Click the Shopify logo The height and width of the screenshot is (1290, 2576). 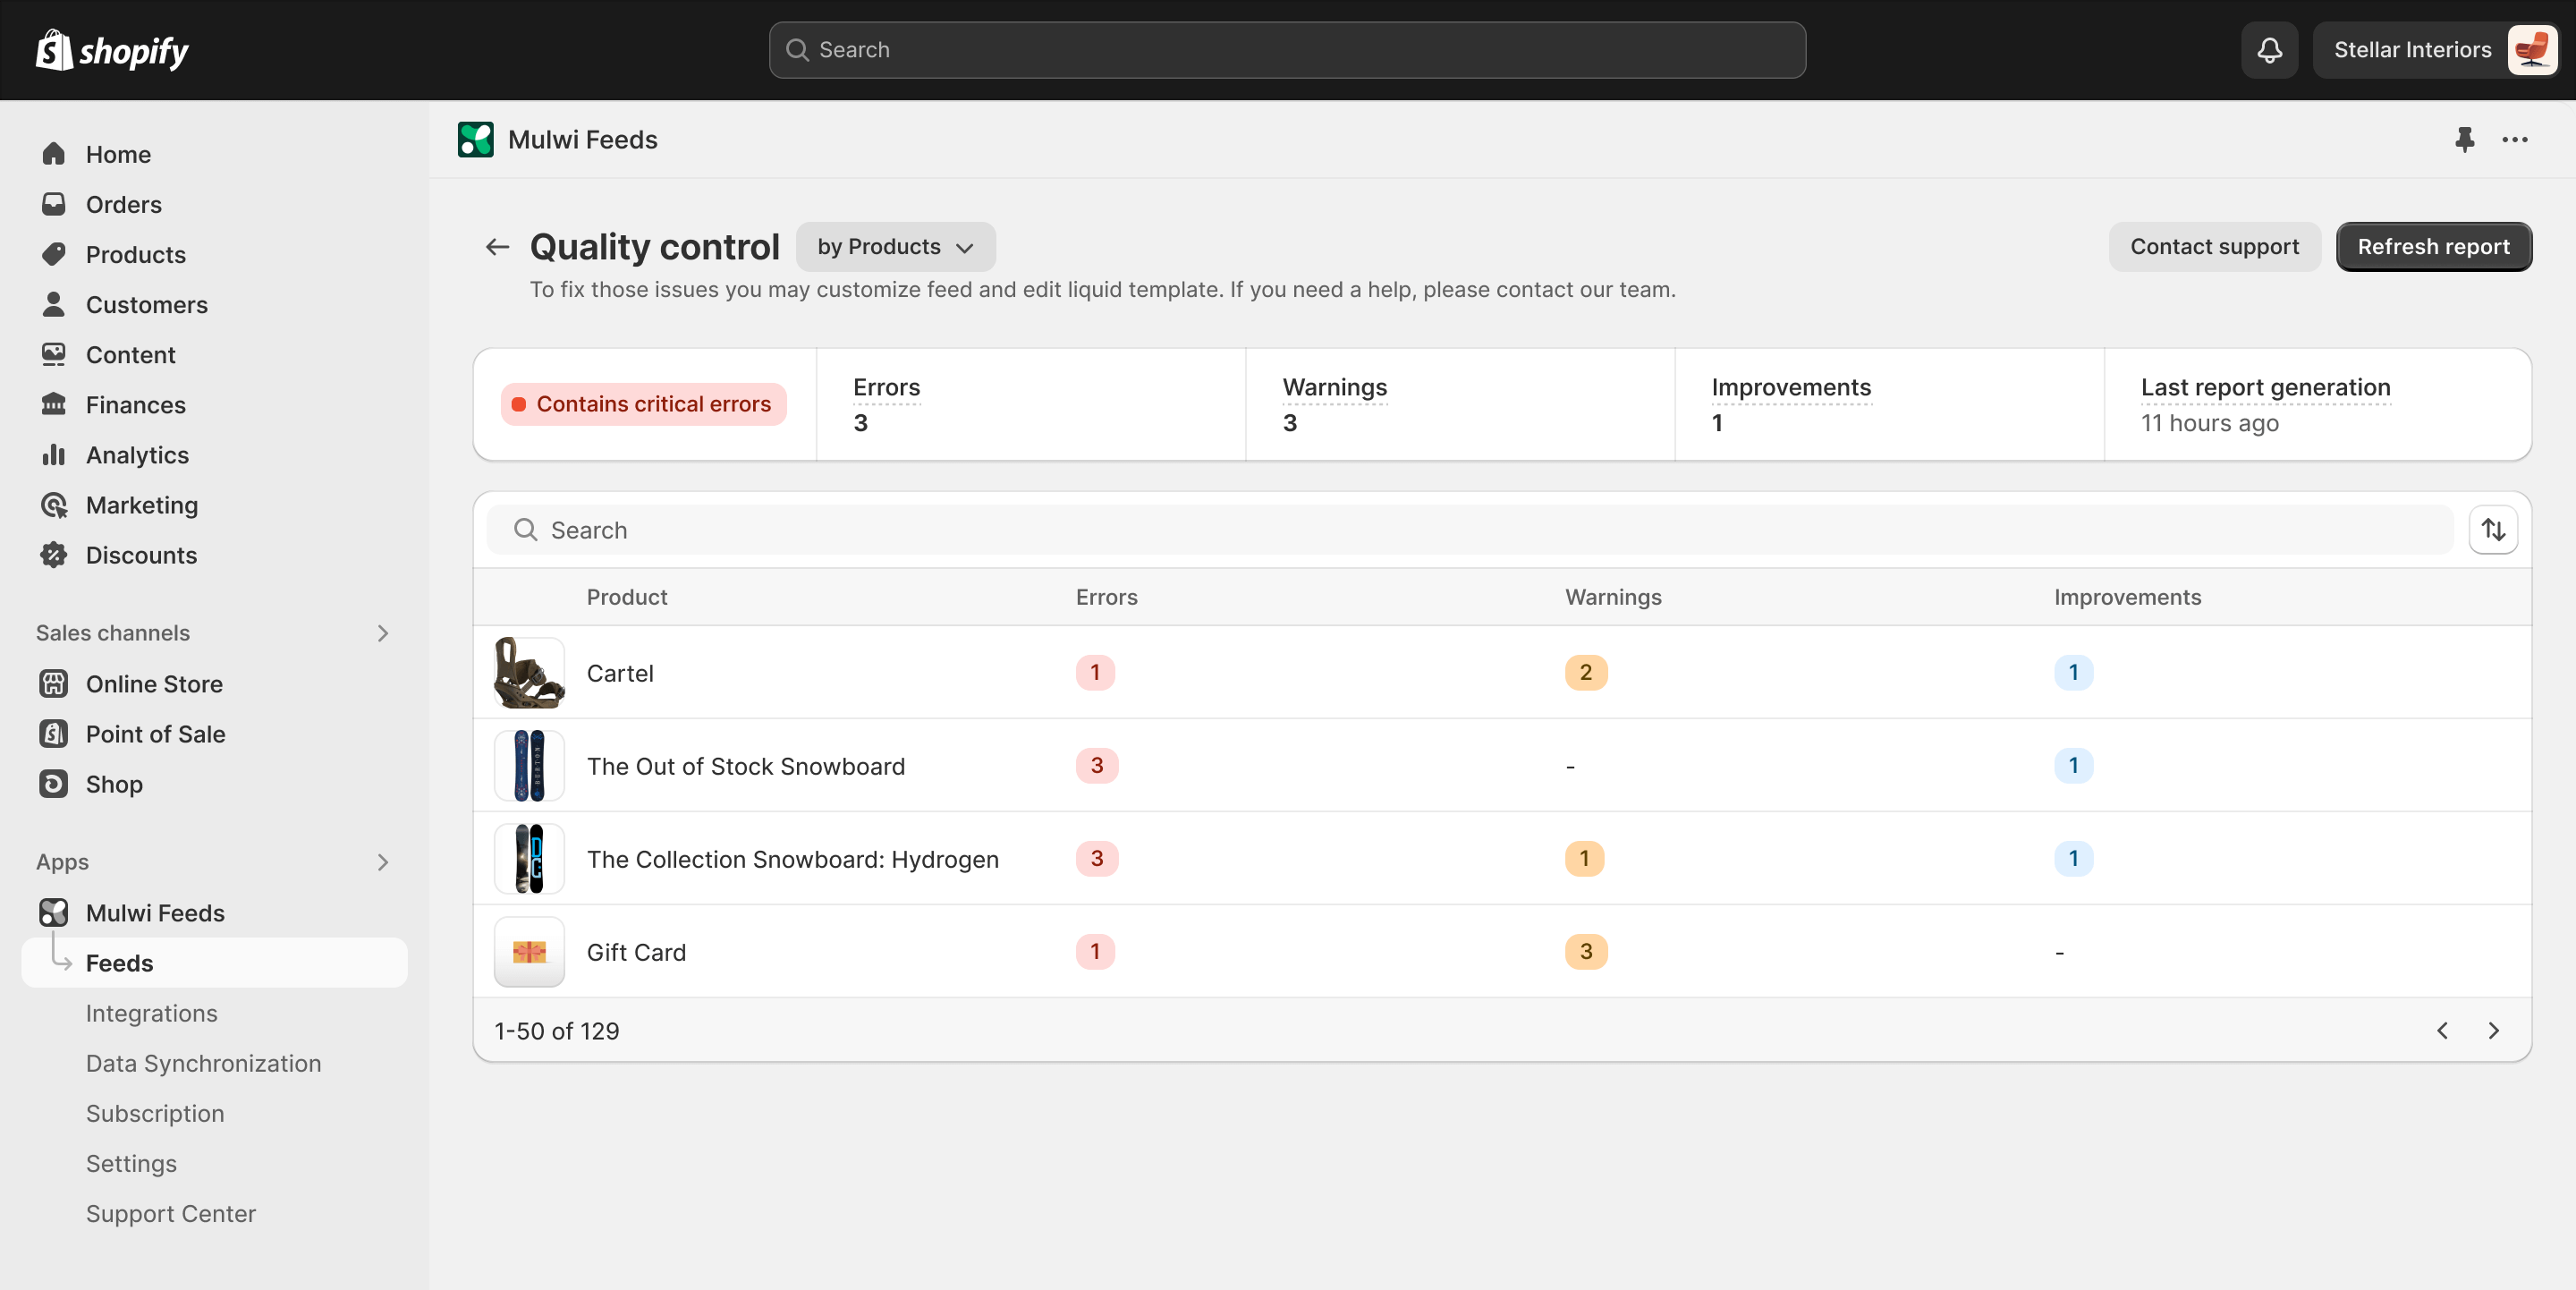point(111,49)
